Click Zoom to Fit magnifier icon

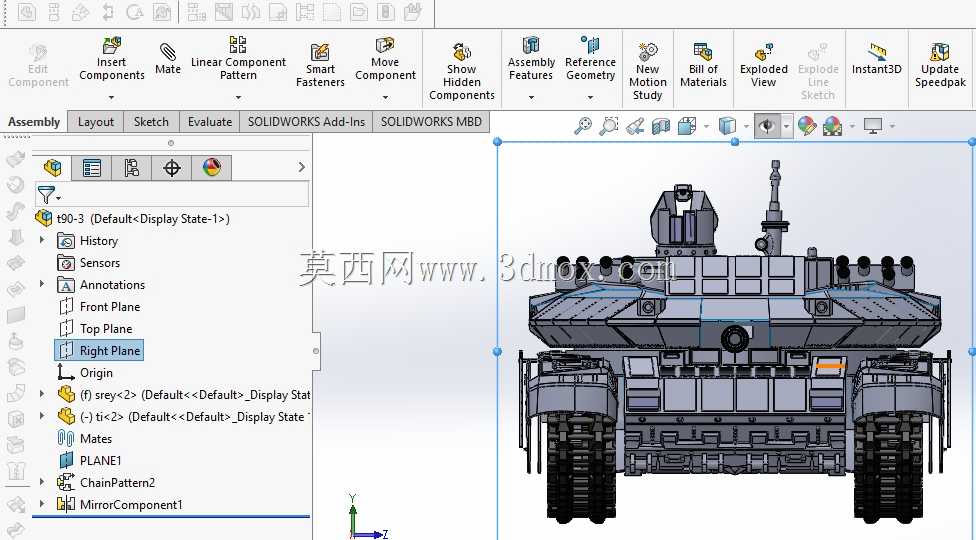coord(583,126)
